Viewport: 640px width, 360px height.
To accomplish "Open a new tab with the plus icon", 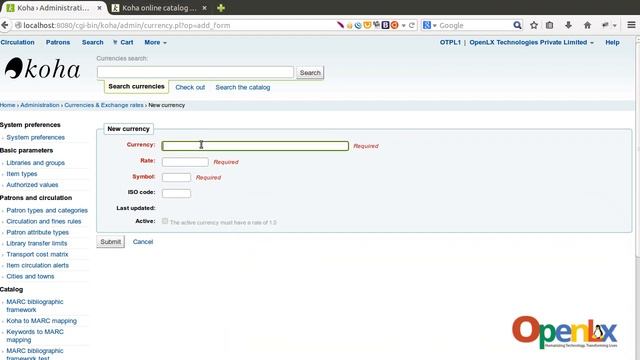I will pyautogui.click(x=221, y=8).
